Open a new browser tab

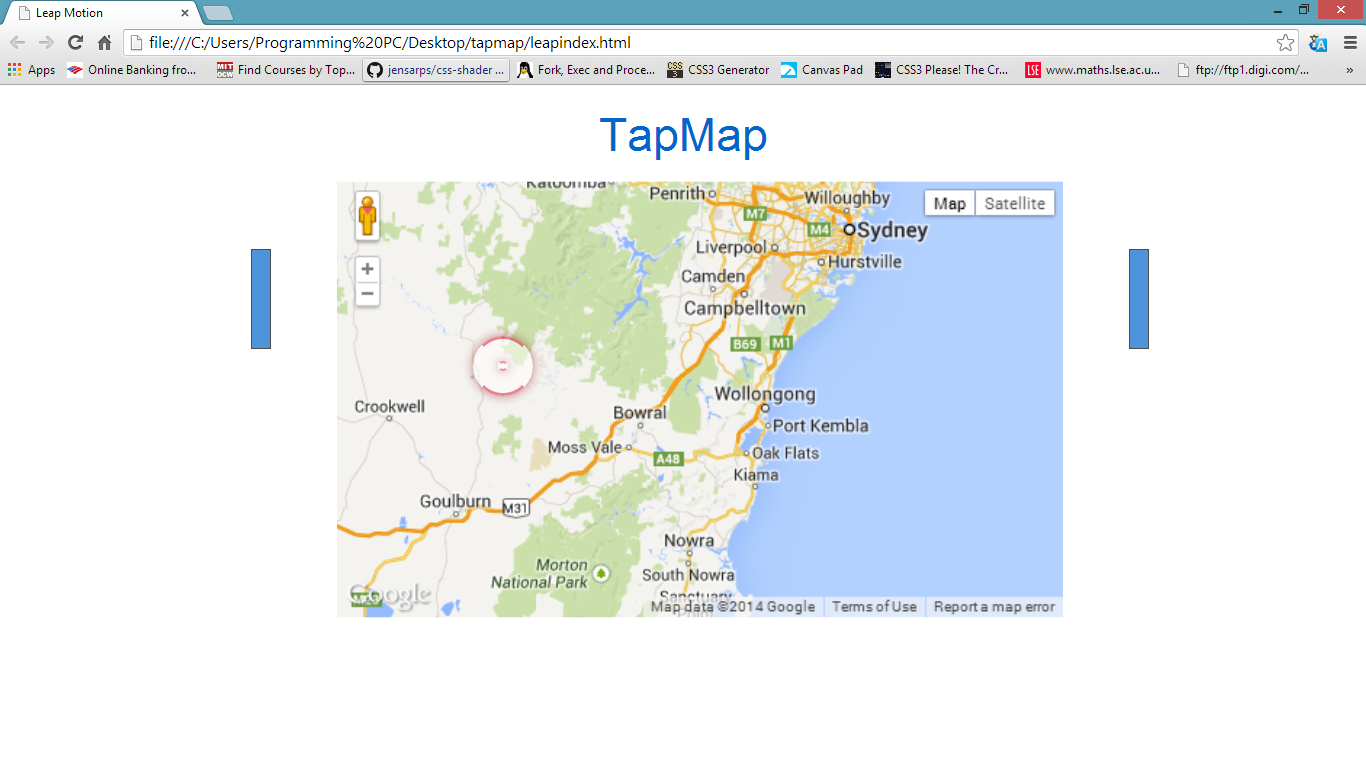[218, 13]
